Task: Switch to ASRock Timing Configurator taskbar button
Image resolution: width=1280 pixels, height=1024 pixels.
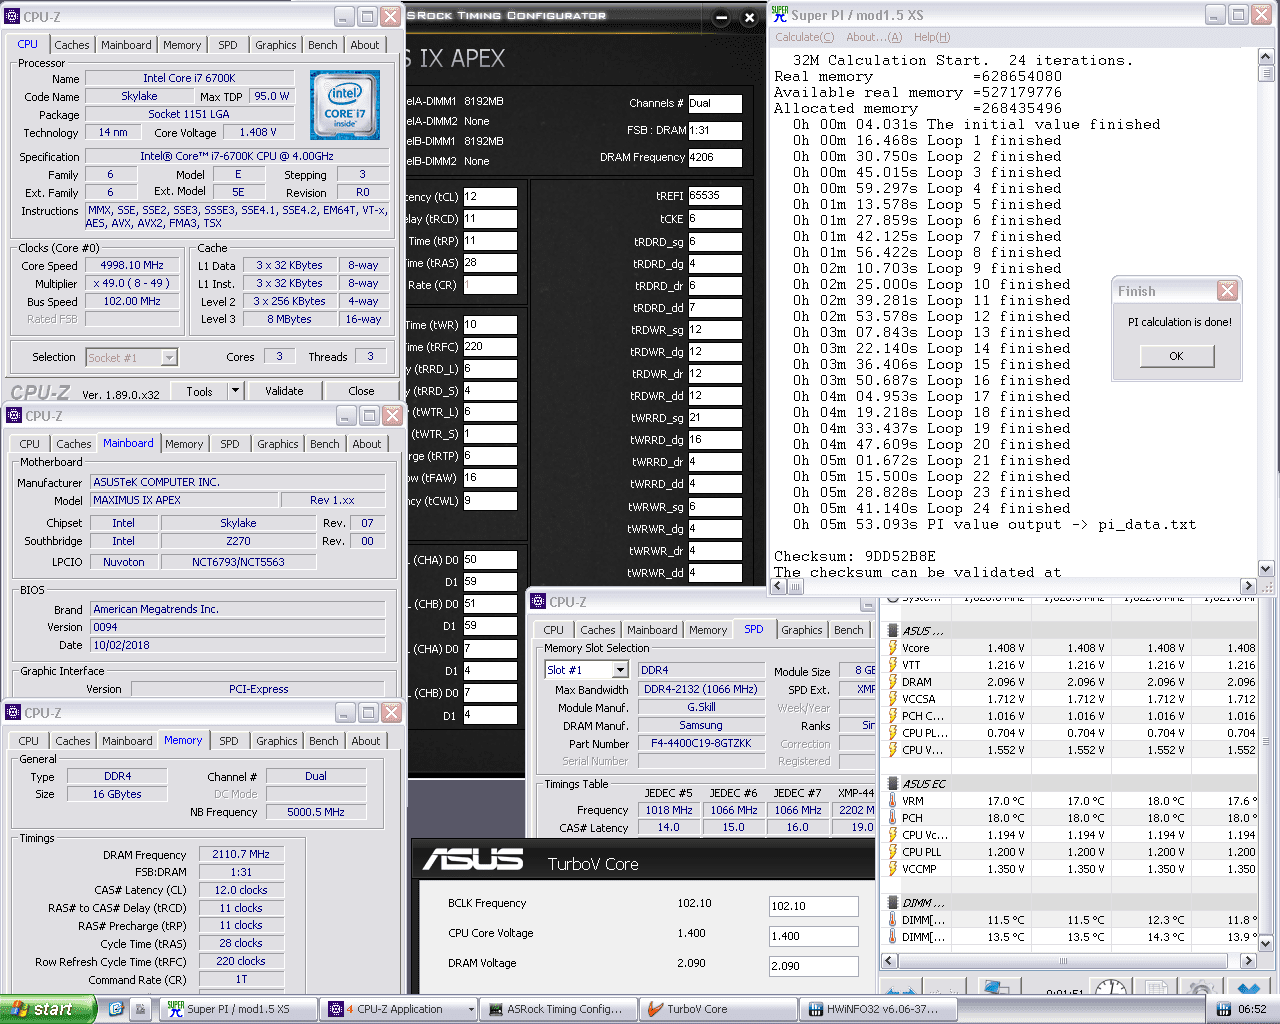Action: click(x=559, y=1009)
